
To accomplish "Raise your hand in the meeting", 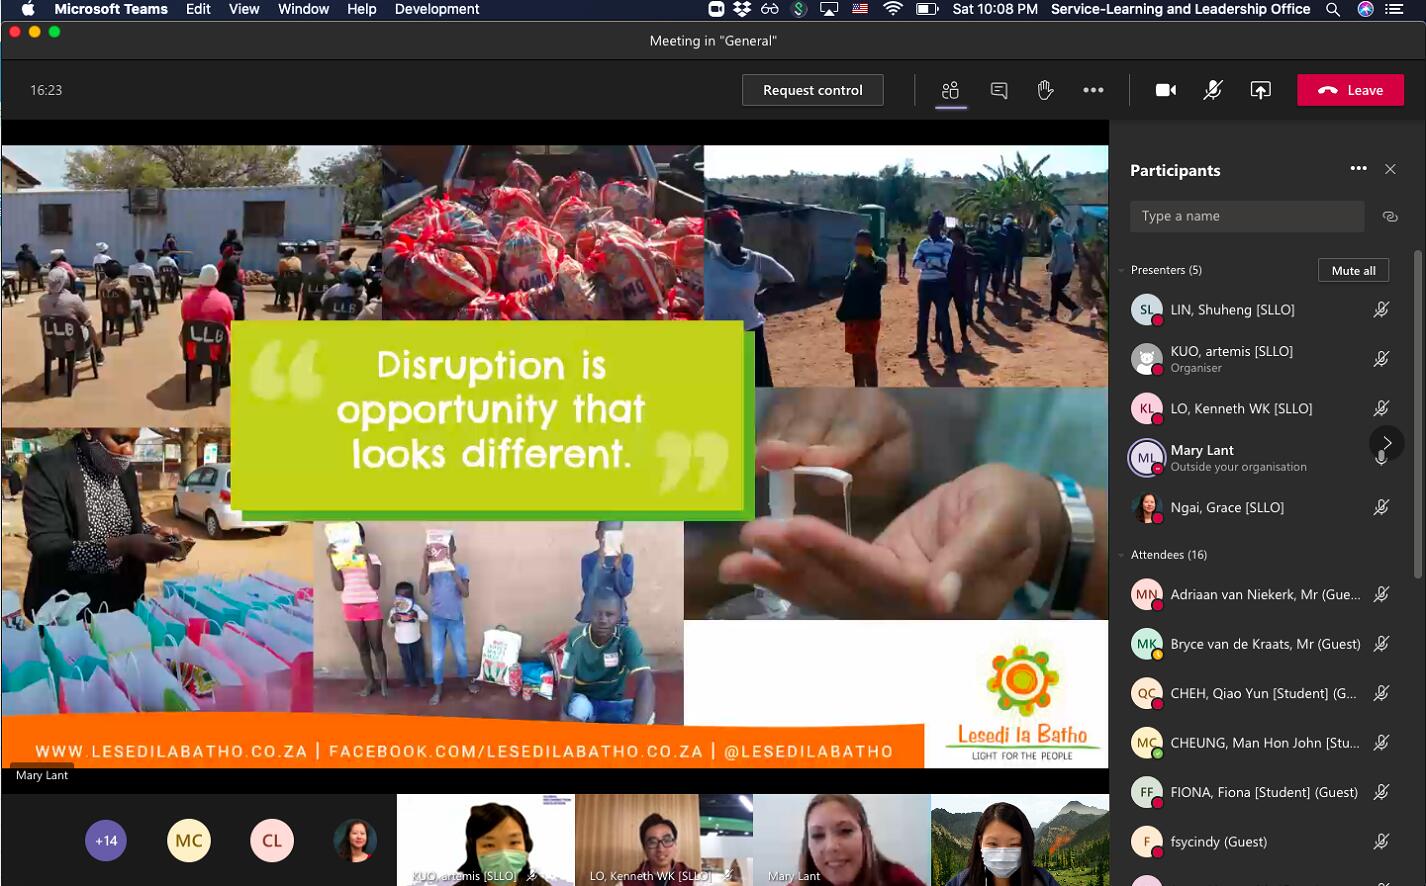I will click(1045, 90).
